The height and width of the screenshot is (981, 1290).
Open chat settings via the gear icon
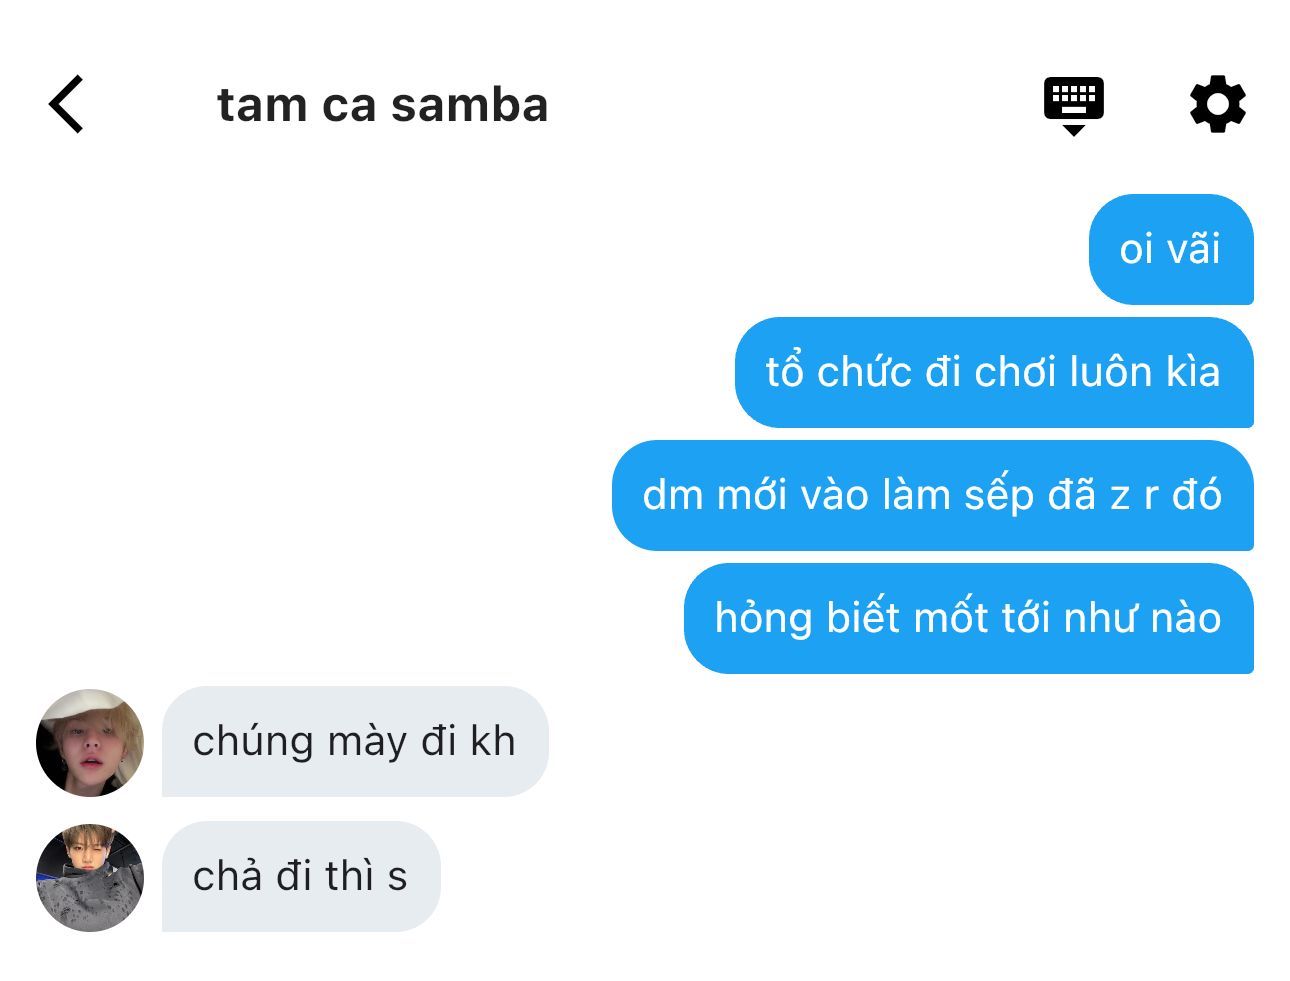pos(1217,104)
